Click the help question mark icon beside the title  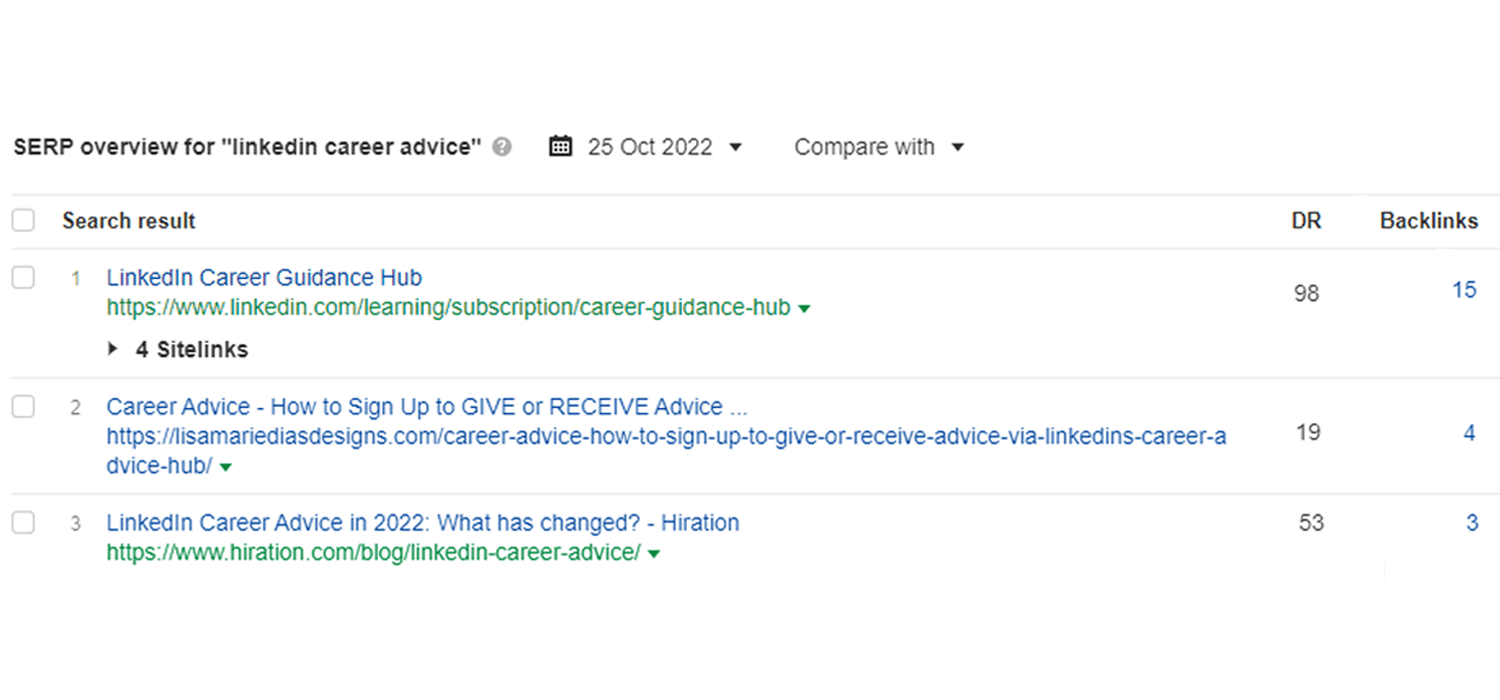pos(502,146)
